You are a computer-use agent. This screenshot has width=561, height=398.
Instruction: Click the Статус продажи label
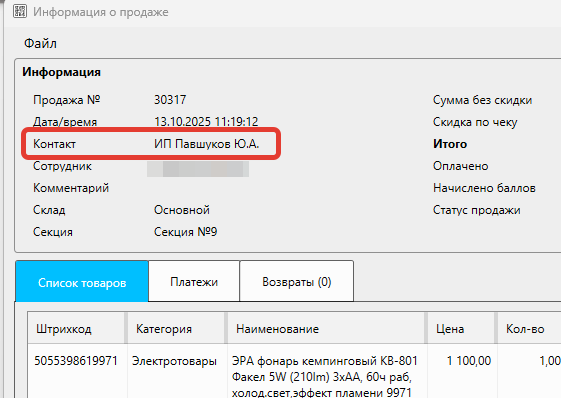click(477, 210)
